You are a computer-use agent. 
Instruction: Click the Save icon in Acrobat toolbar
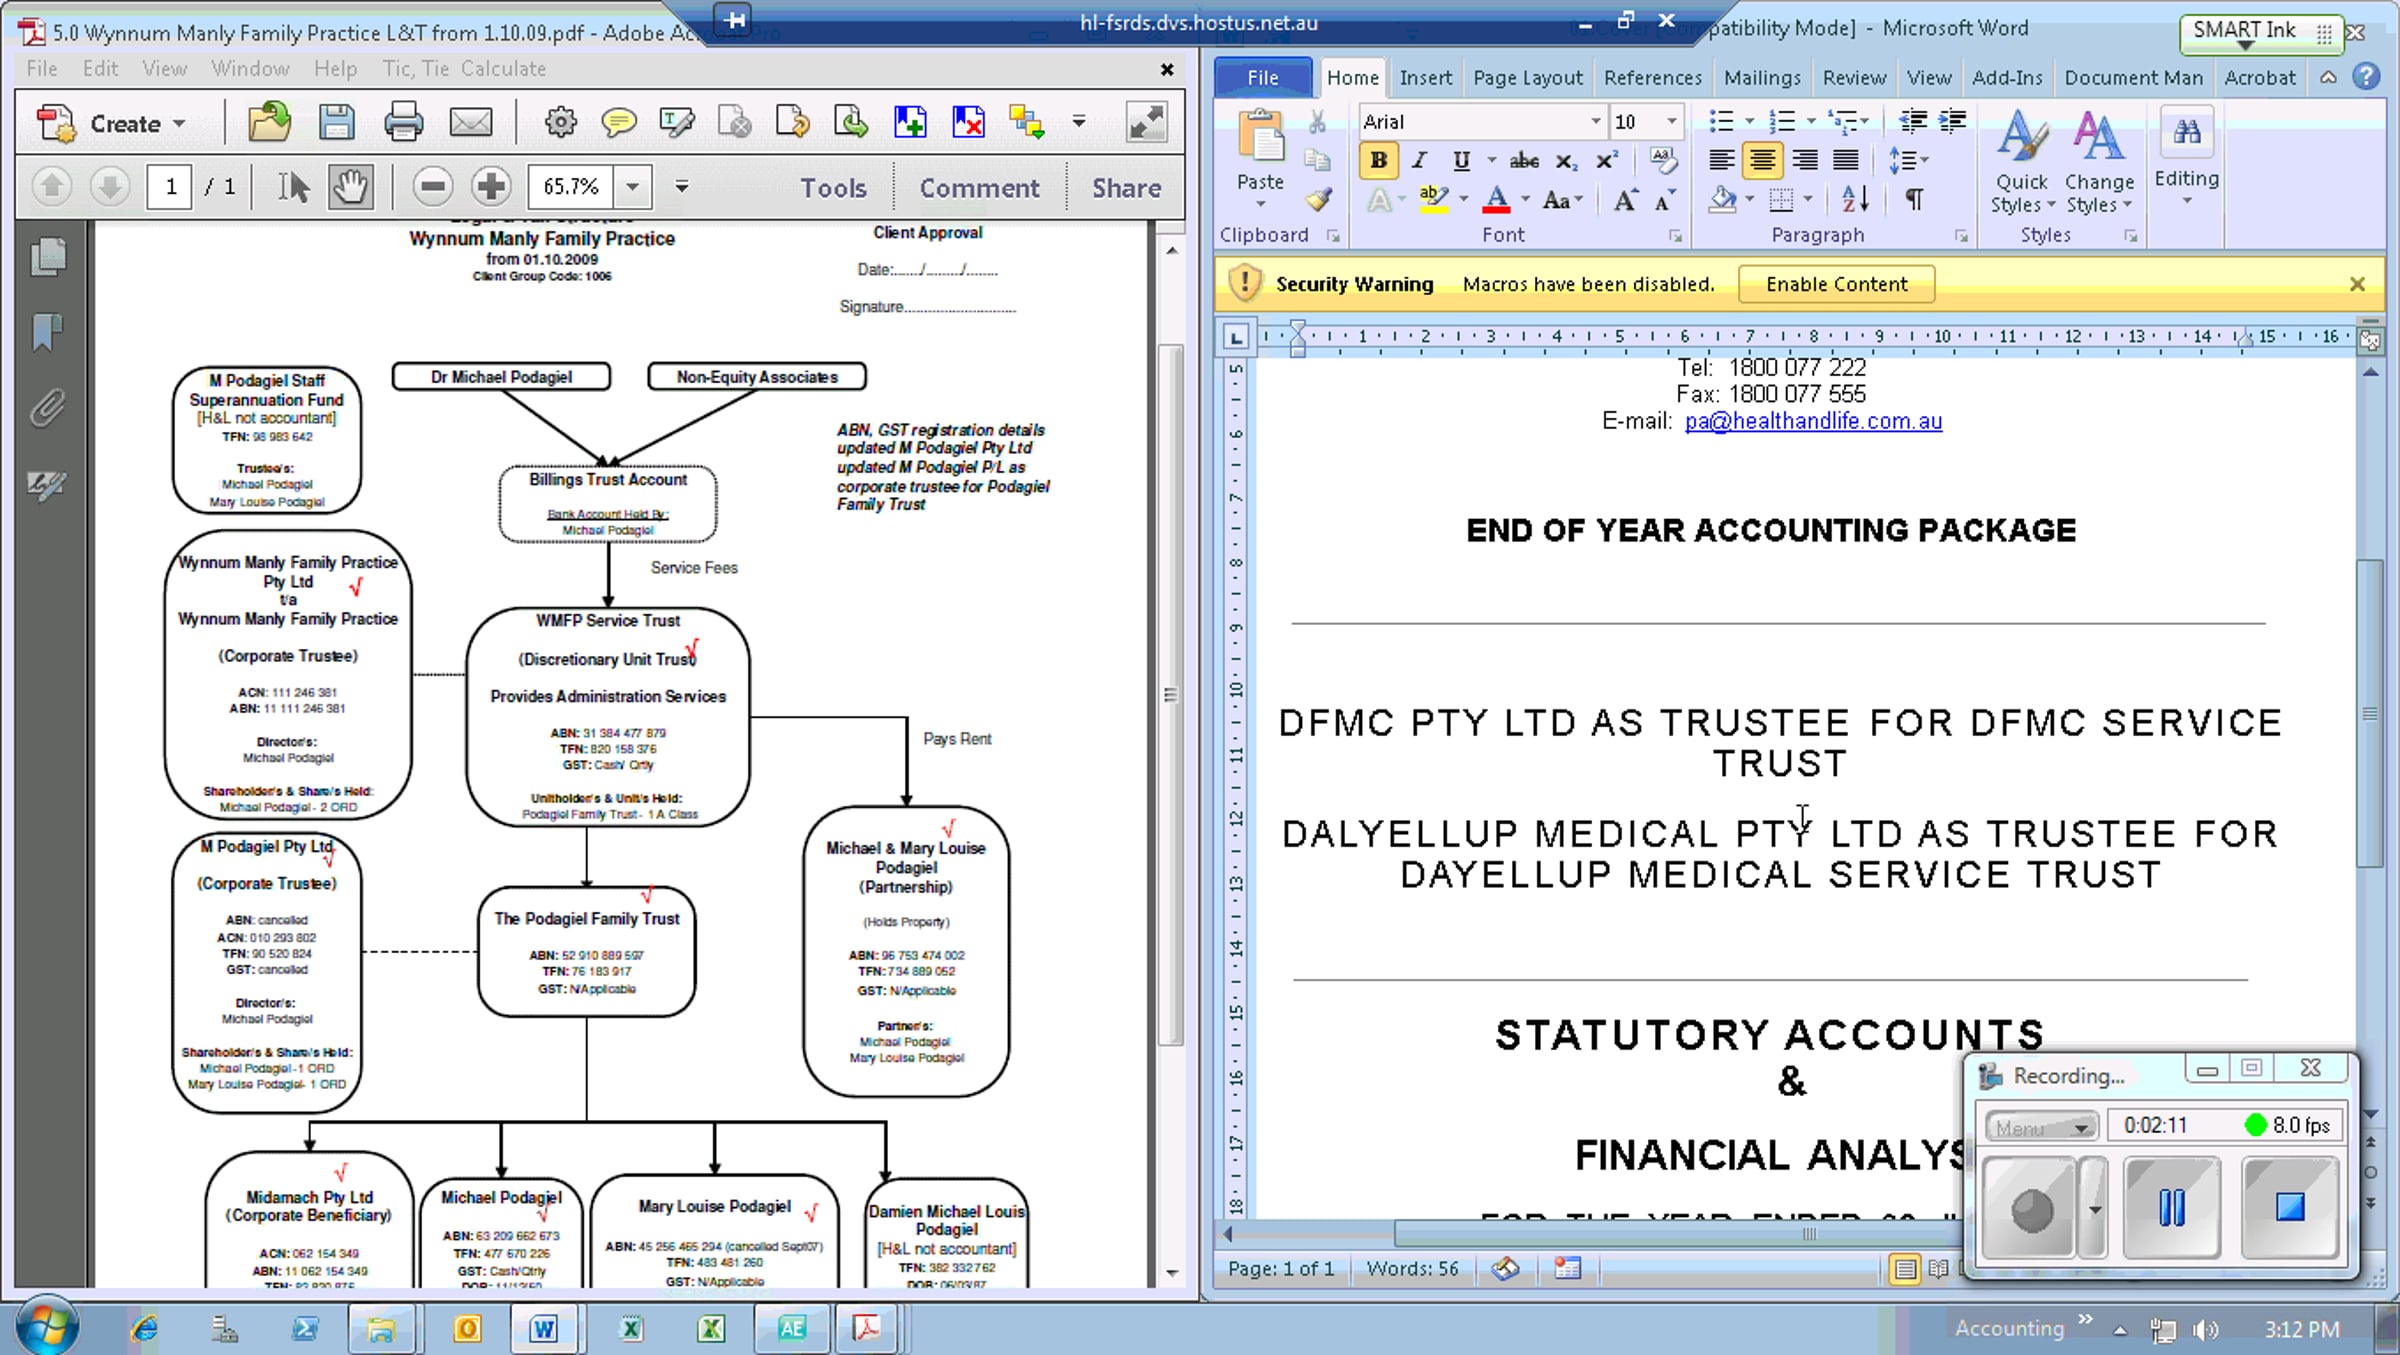336,123
